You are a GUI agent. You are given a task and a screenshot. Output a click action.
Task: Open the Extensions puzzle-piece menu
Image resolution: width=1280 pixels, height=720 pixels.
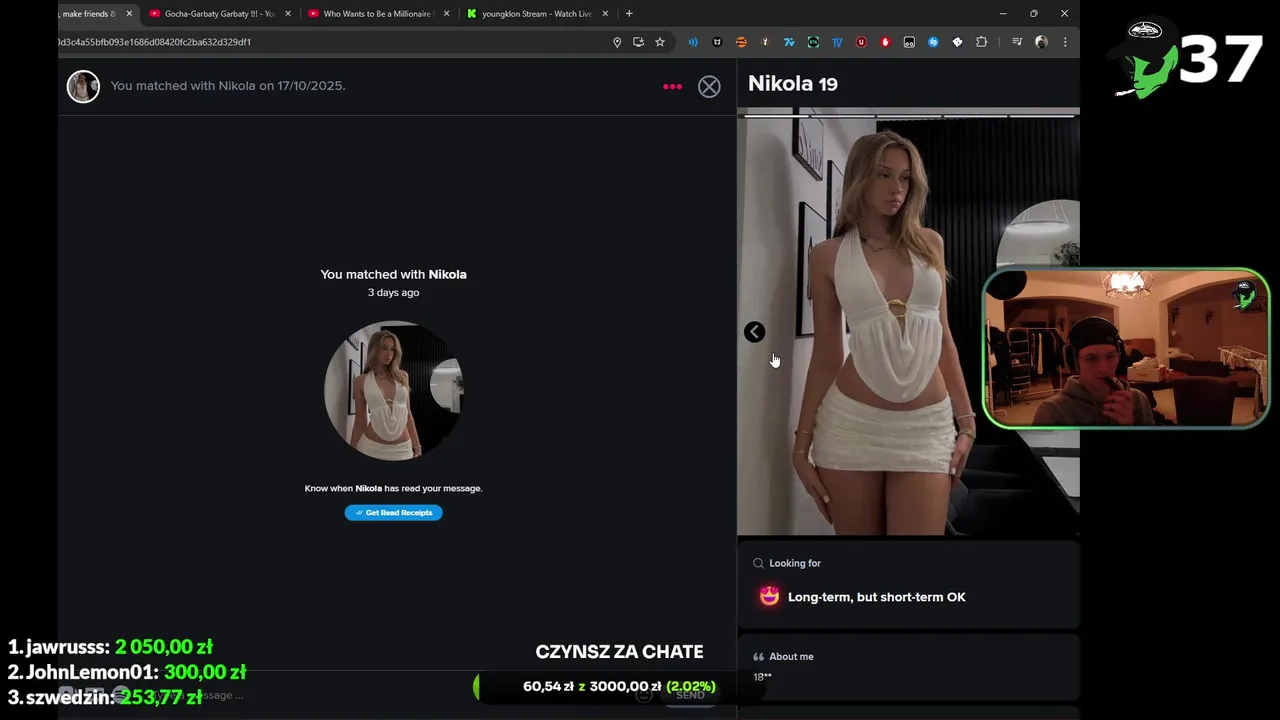pyautogui.click(x=981, y=42)
